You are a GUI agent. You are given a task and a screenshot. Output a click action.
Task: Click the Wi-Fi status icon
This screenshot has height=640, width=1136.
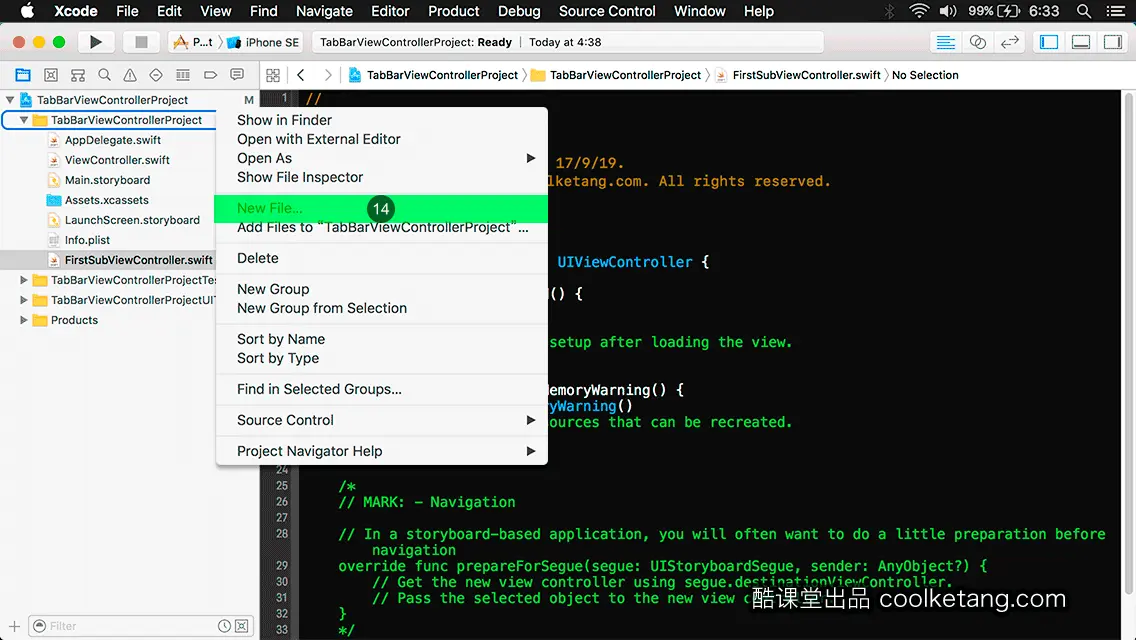coord(919,11)
